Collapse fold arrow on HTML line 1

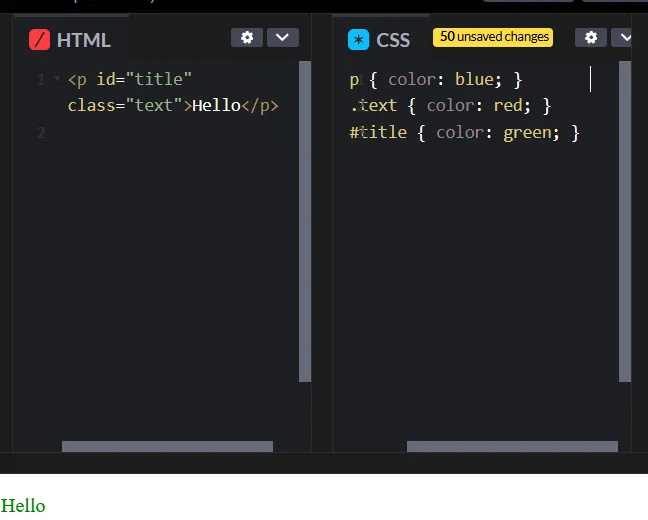(57, 78)
